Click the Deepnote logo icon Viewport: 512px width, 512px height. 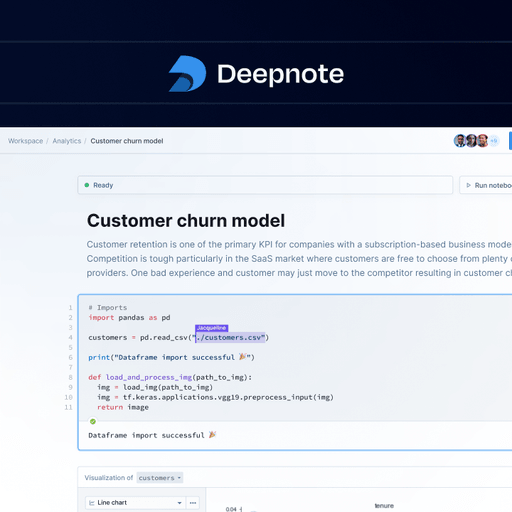click(x=187, y=74)
